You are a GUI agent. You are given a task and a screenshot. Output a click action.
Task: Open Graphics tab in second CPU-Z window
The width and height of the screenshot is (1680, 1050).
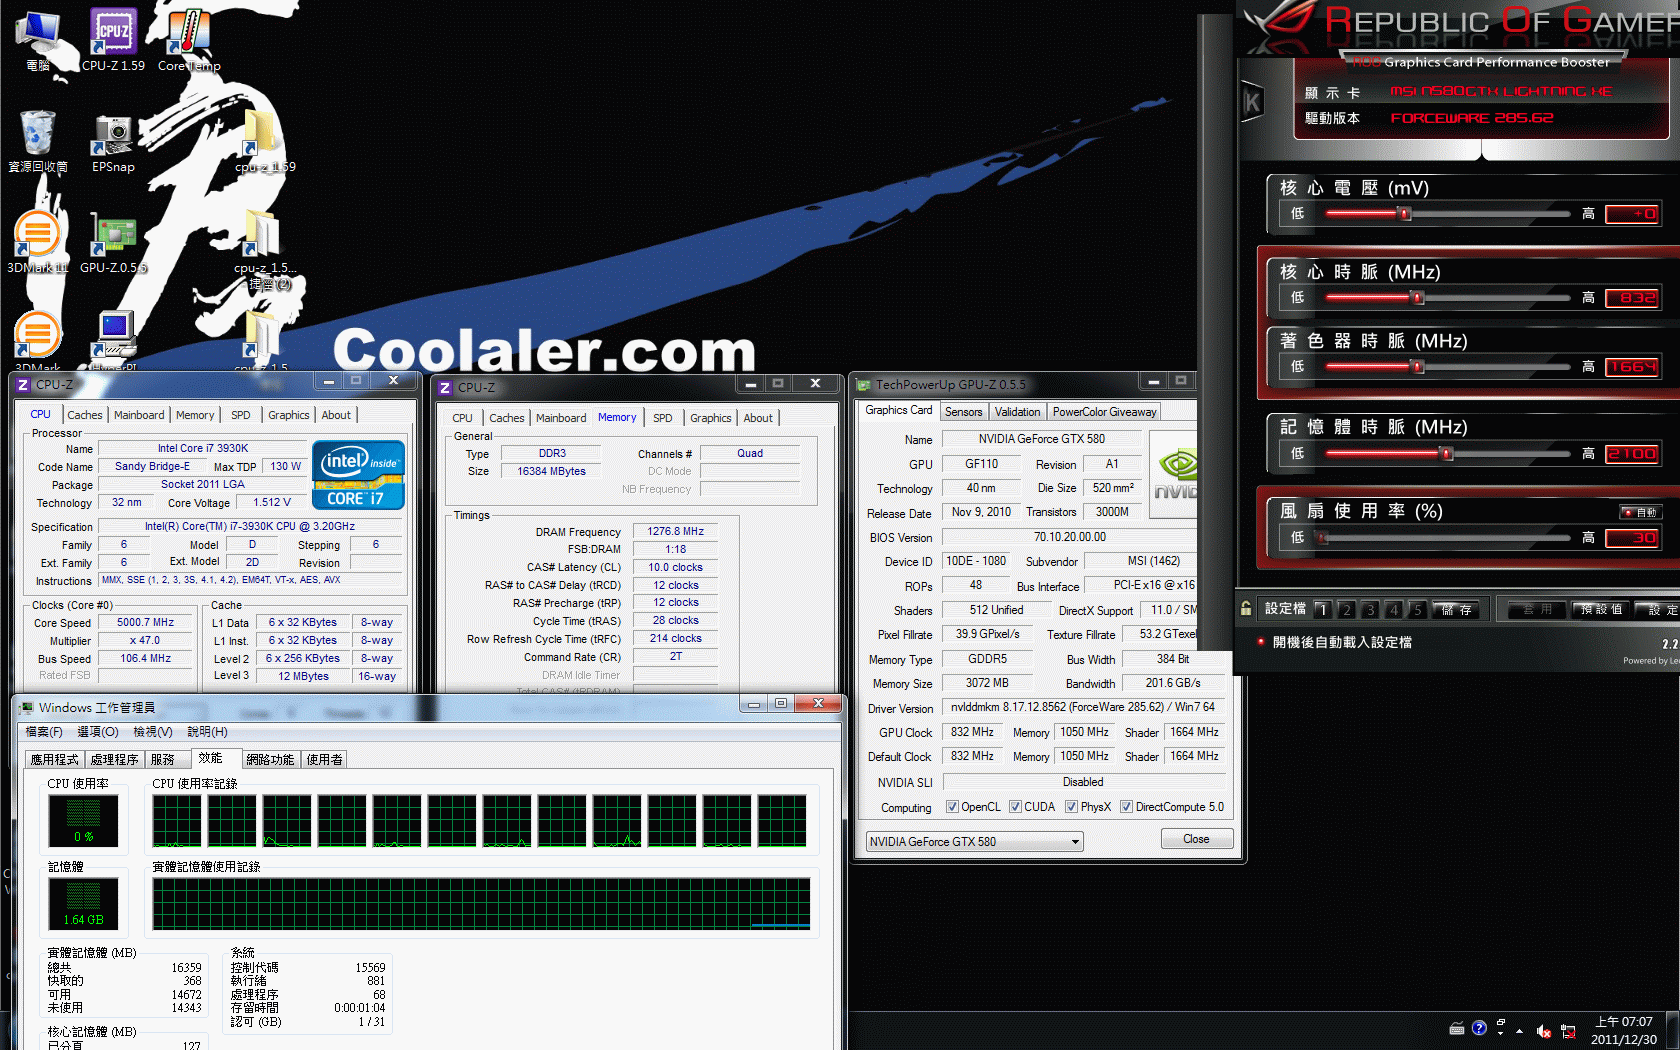[x=711, y=418]
